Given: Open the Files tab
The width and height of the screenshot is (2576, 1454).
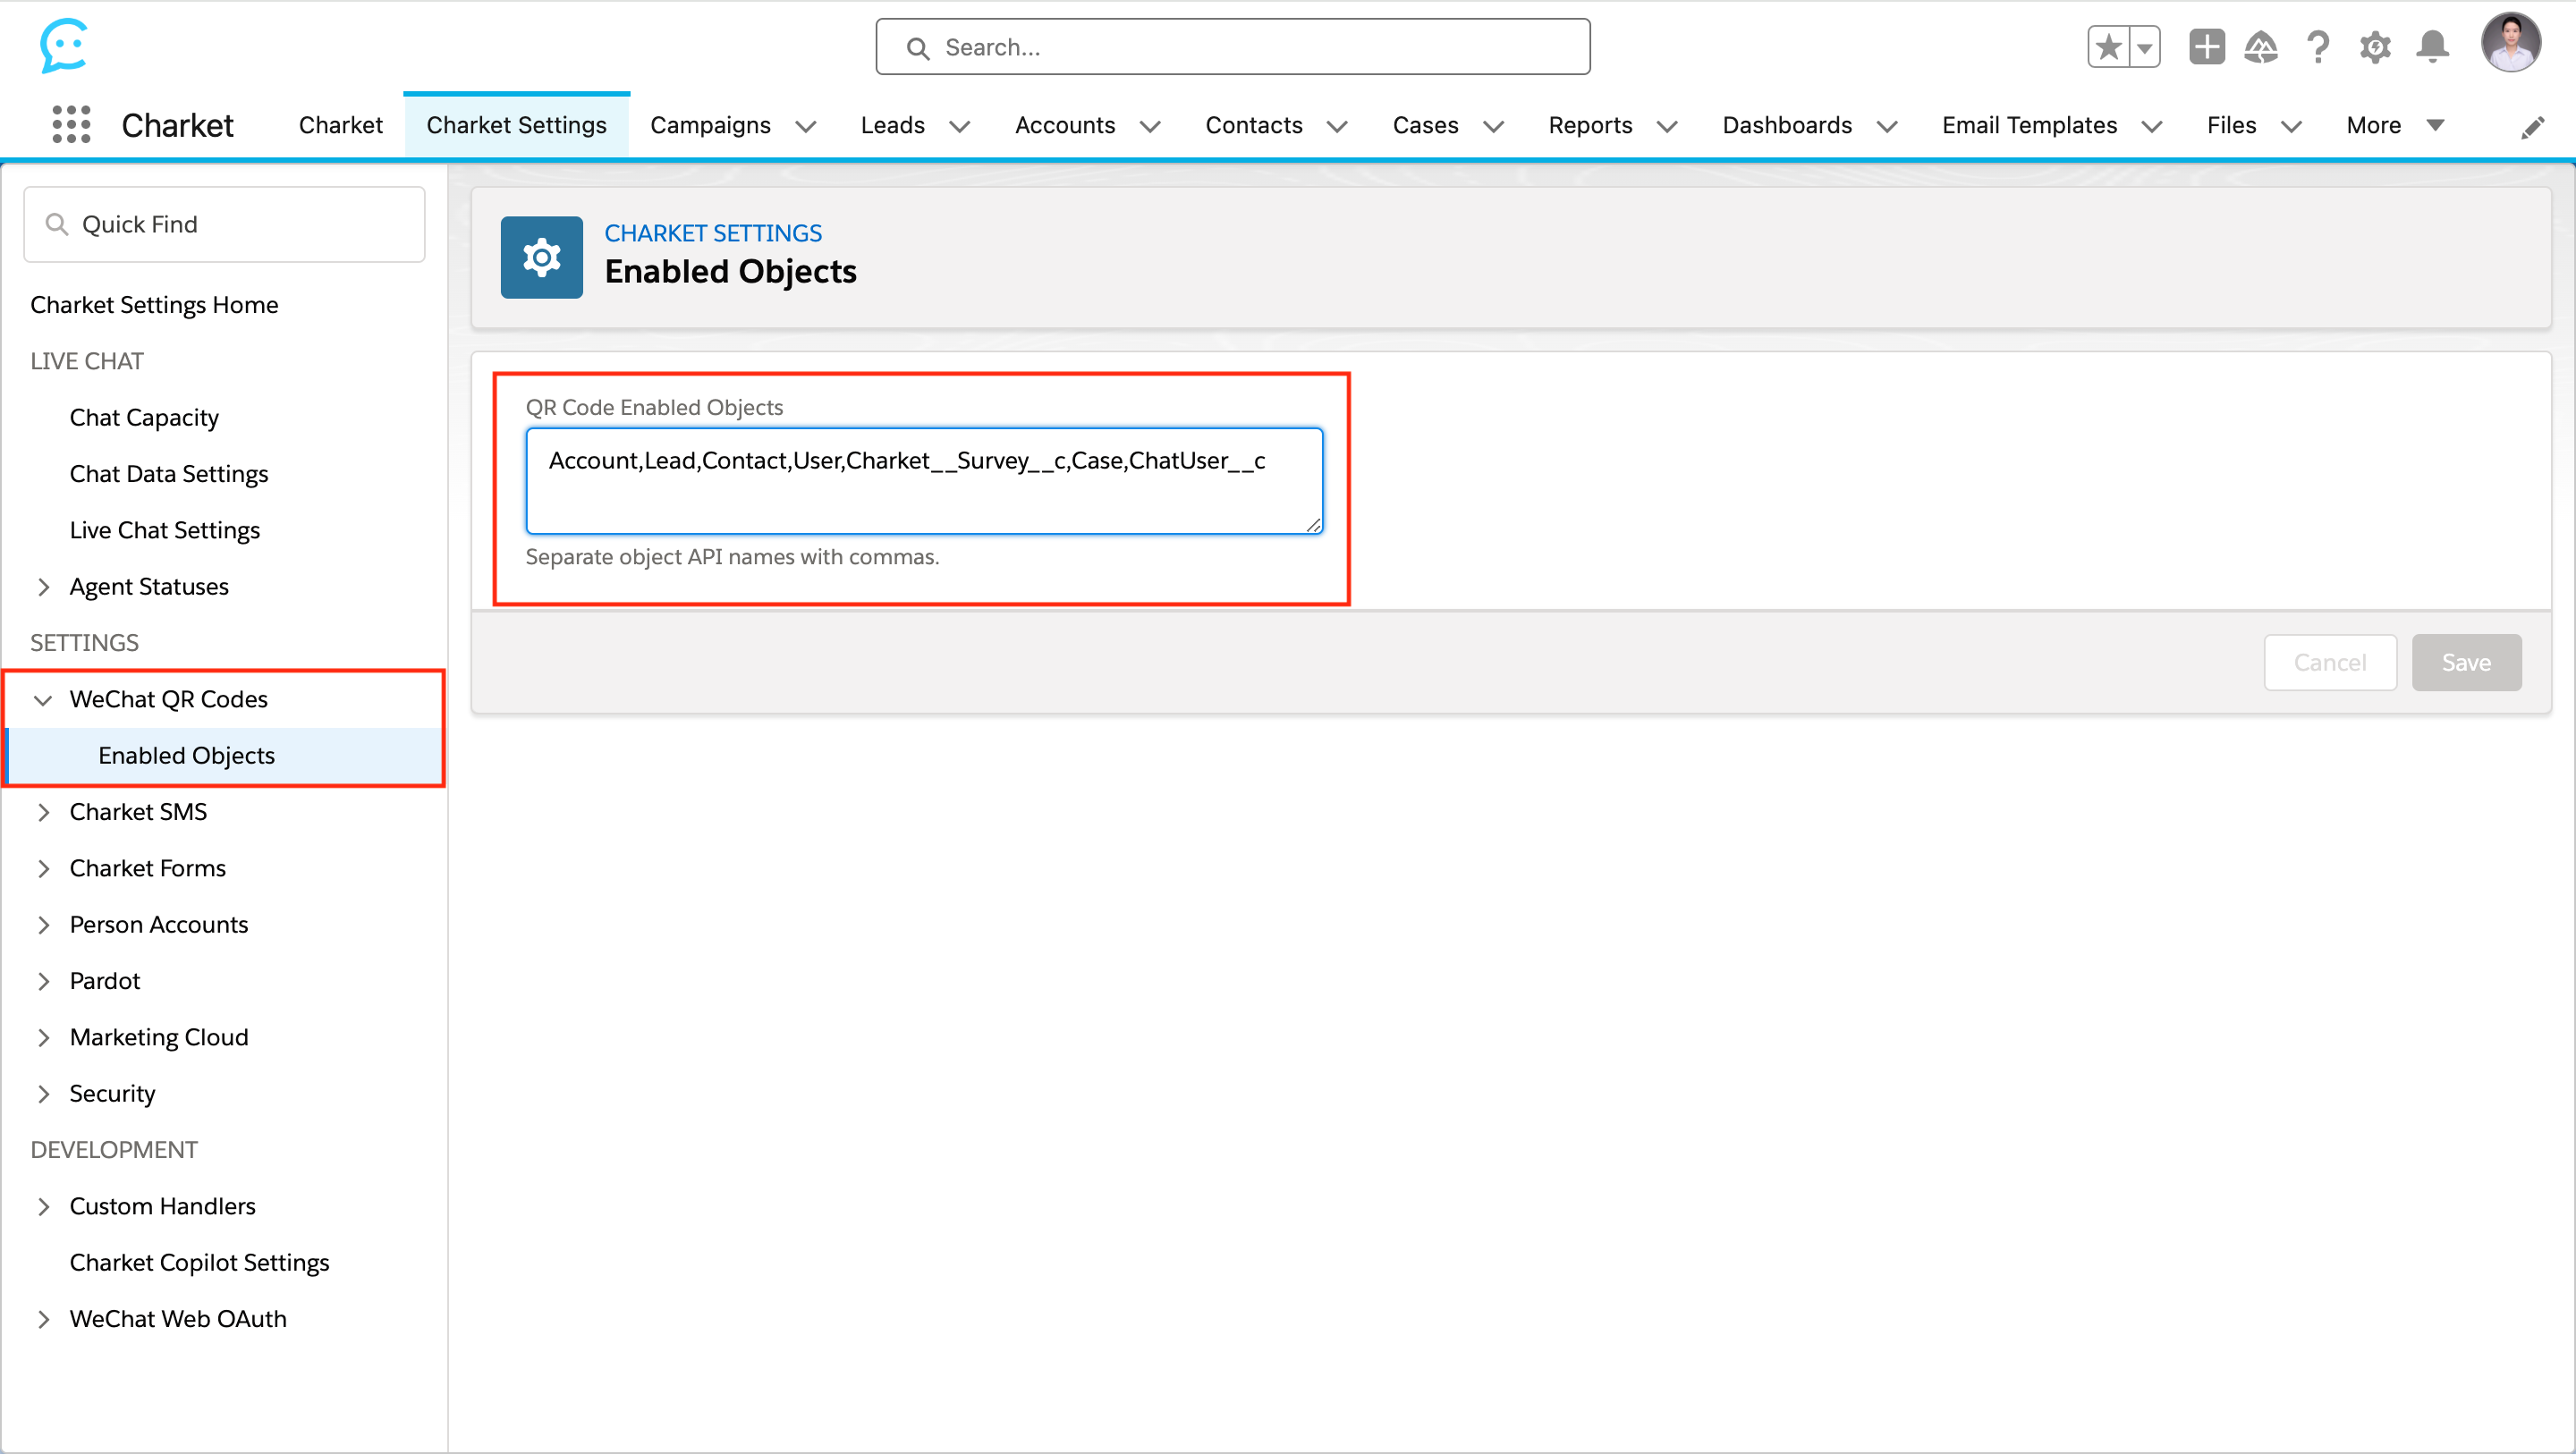Looking at the screenshot, I should pyautogui.click(x=2231, y=125).
